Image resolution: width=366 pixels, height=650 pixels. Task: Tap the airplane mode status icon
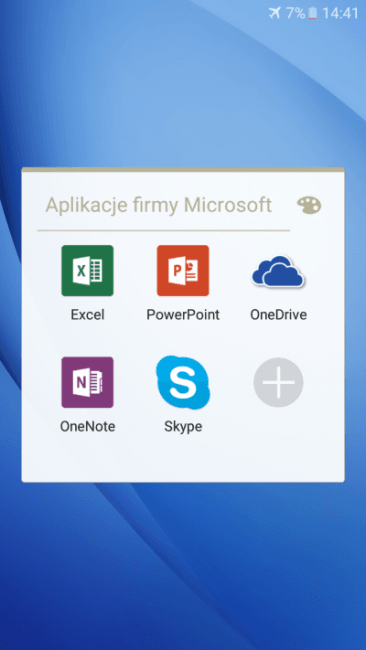coord(274,13)
